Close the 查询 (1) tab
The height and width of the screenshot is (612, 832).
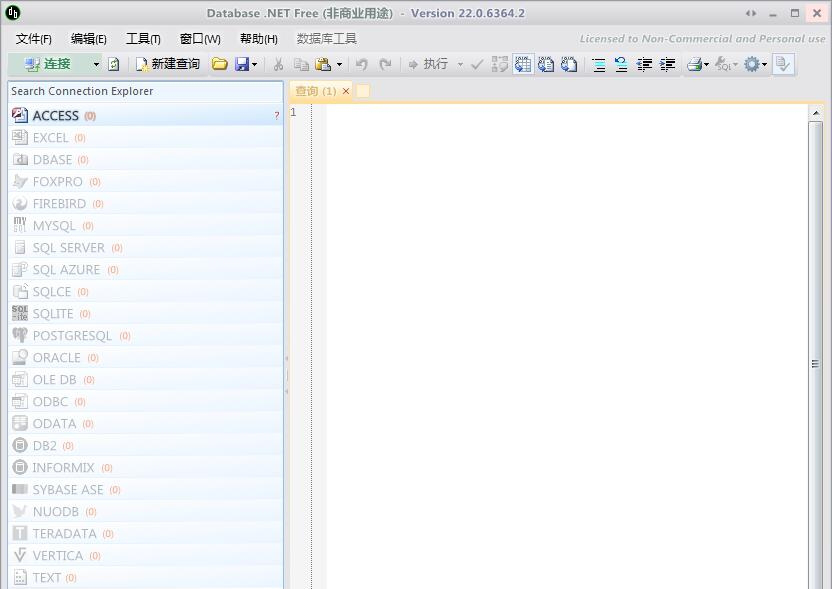[346, 91]
